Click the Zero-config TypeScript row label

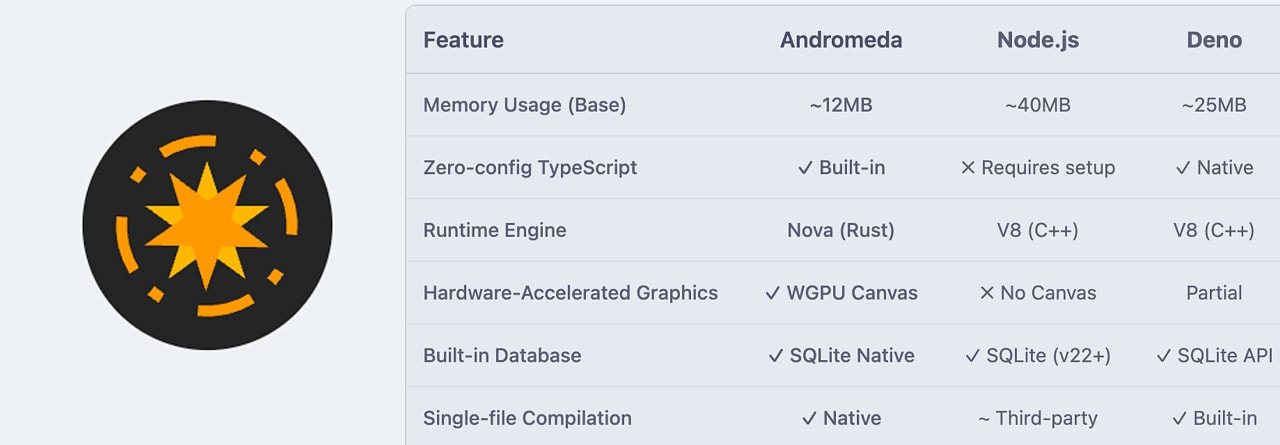[x=530, y=167]
